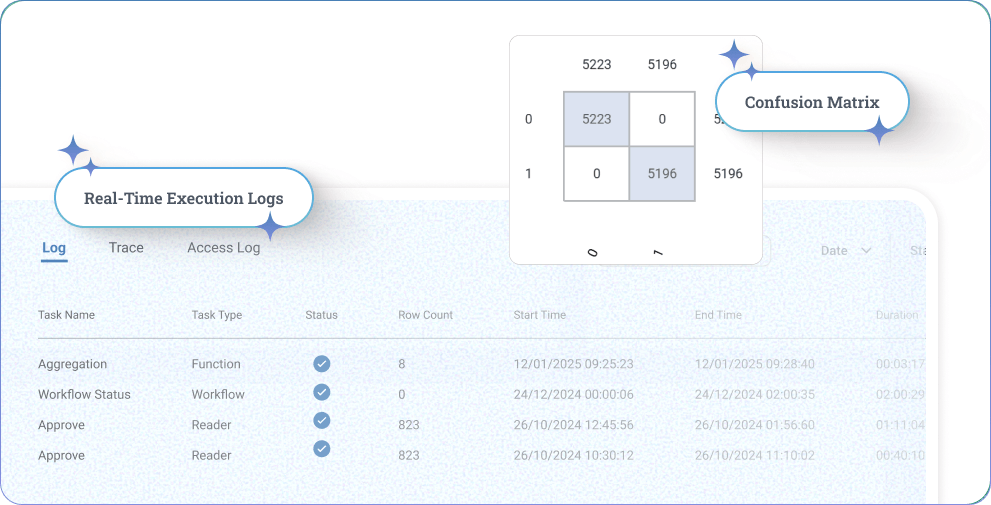This screenshot has width=991, height=505.
Task: Sort by the Row Count column header
Action: coord(425,315)
